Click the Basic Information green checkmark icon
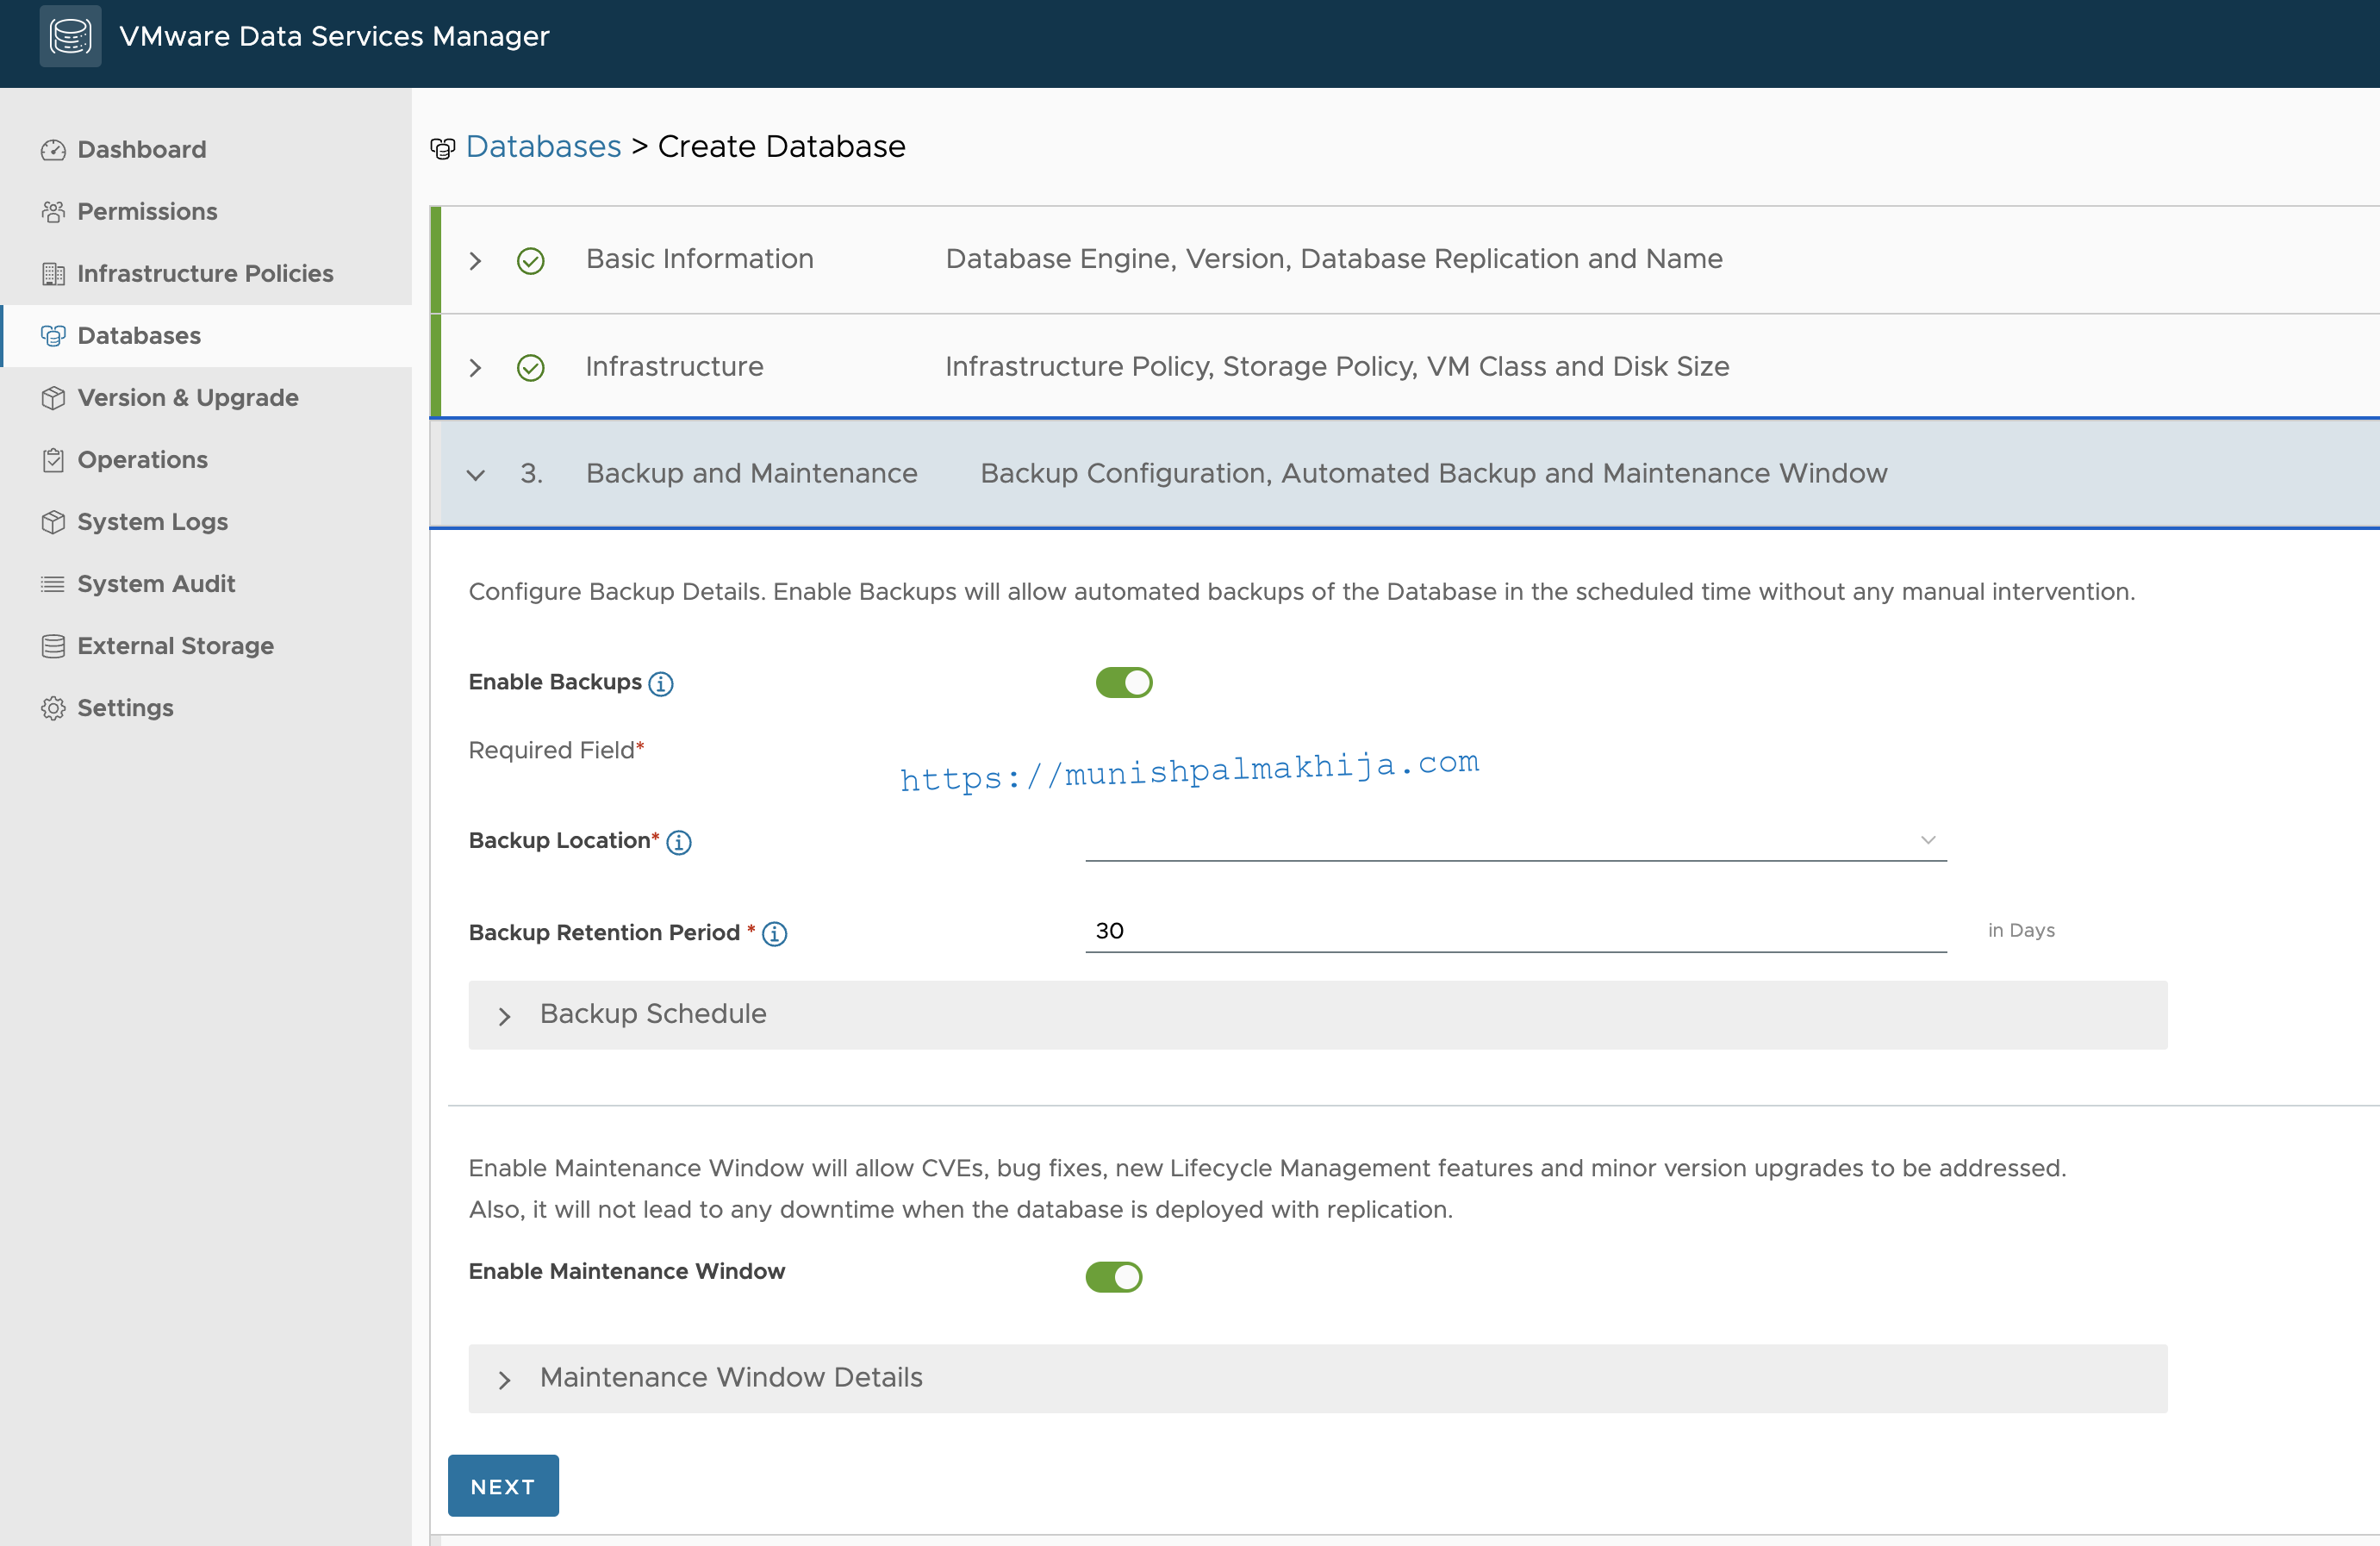This screenshot has height=1546, width=2380. [531, 261]
